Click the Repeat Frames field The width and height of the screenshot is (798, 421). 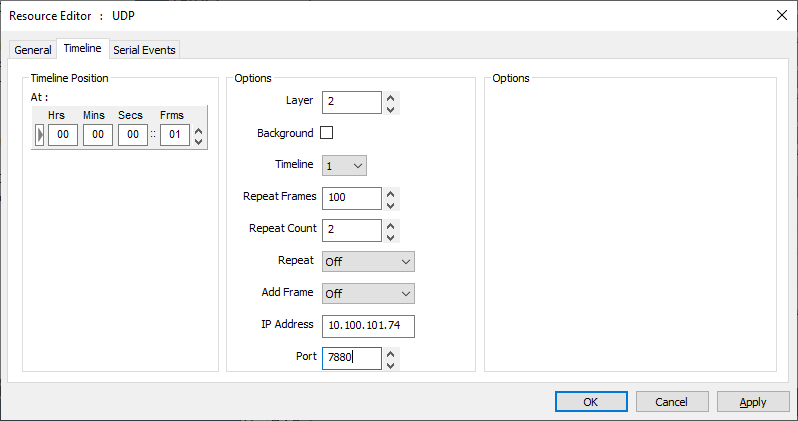tap(352, 198)
